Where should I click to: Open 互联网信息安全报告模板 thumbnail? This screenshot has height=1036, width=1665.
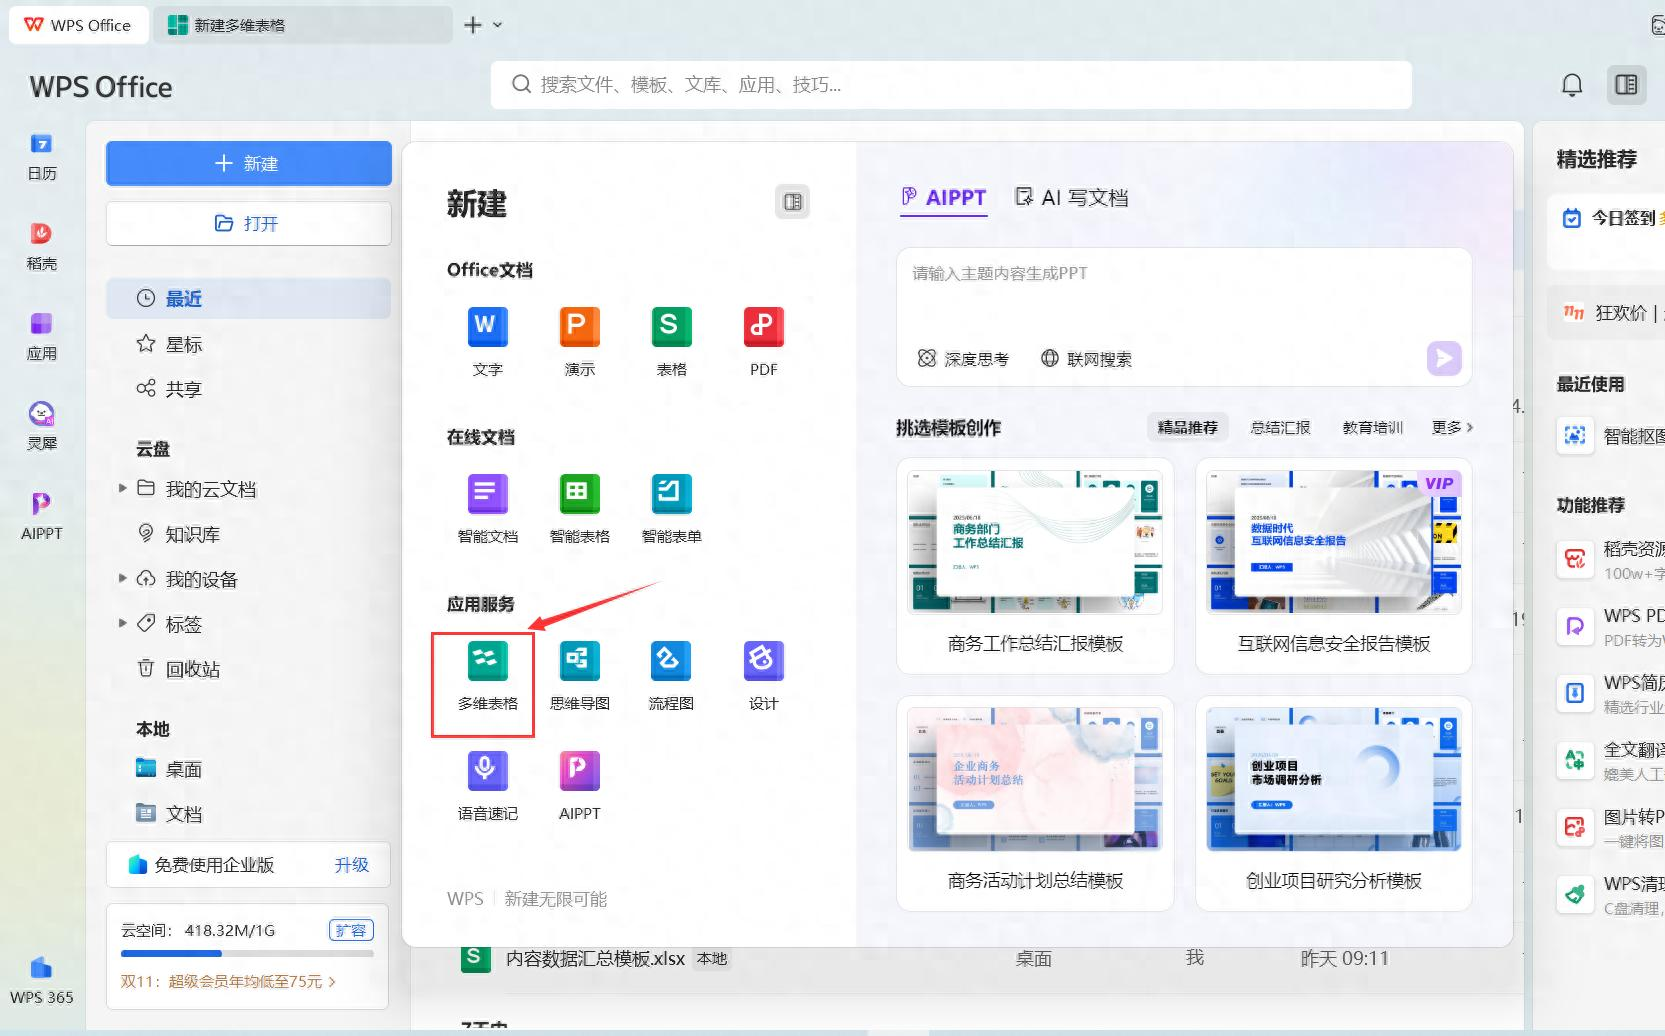(x=1333, y=542)
